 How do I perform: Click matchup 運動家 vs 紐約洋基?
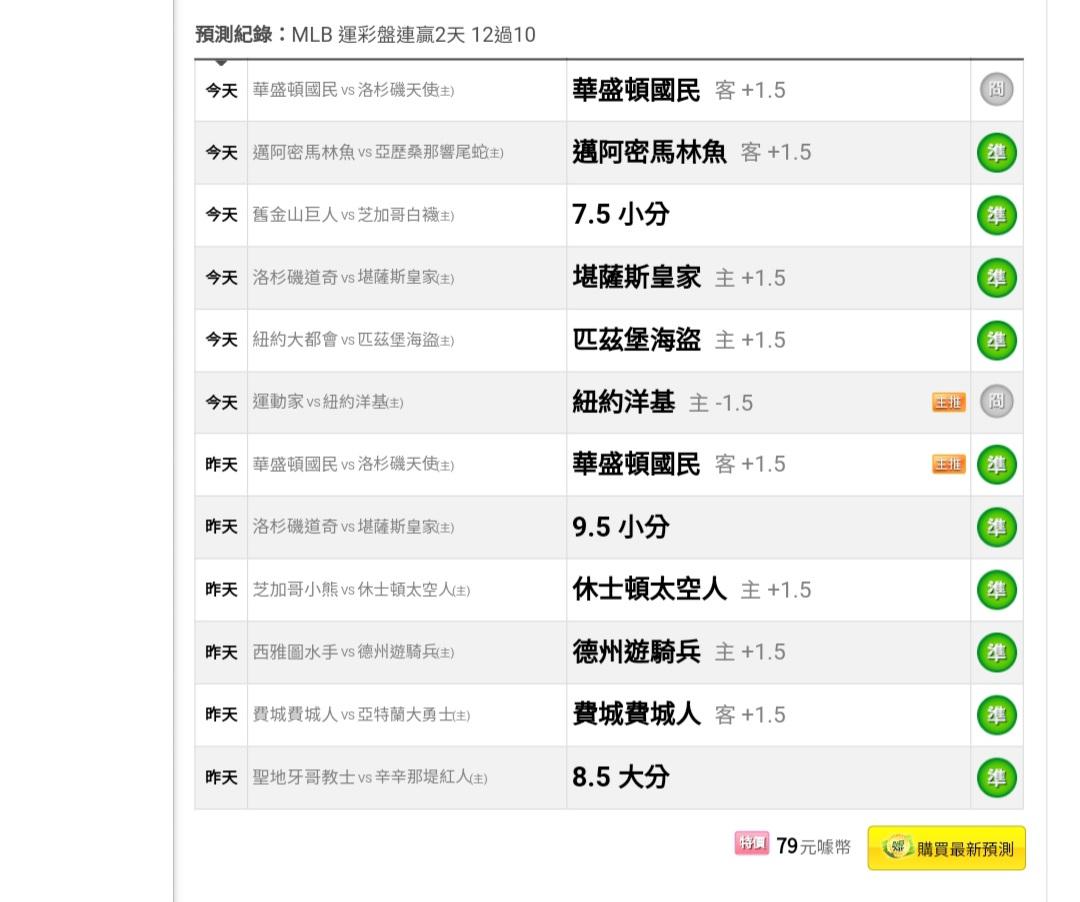pos(328,402)
